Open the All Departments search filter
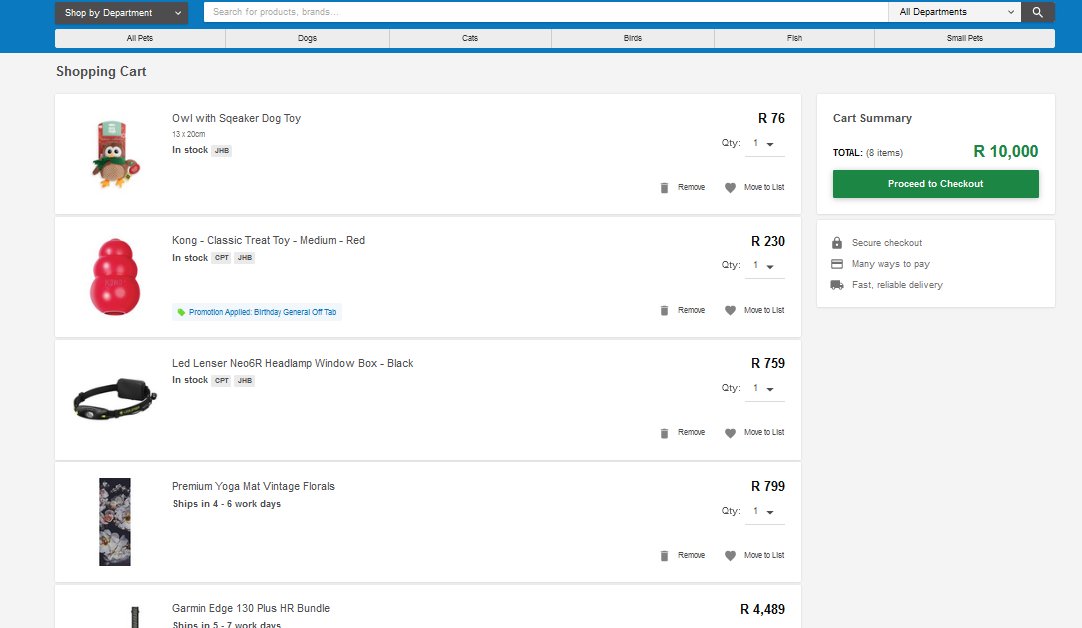 coord(955,12)
